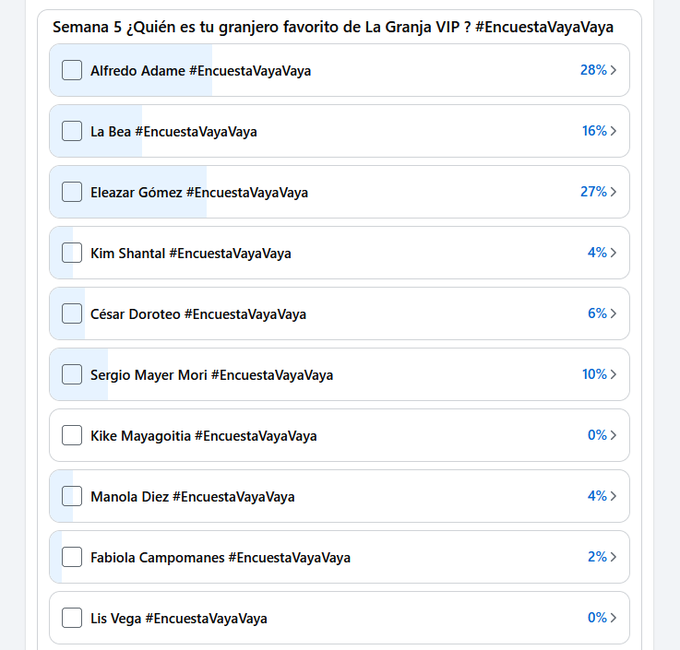This screenshot has height=650, width=680.
Task: Tick the Sergio Mayer Mori checkbox
Action: 72,375
